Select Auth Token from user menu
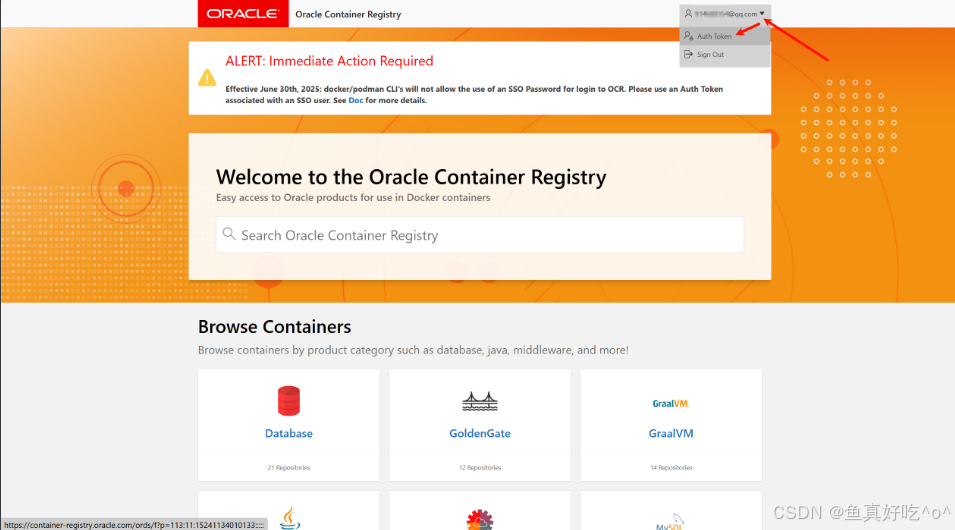This screenshot has width=955, height=530. click(714, 36)
